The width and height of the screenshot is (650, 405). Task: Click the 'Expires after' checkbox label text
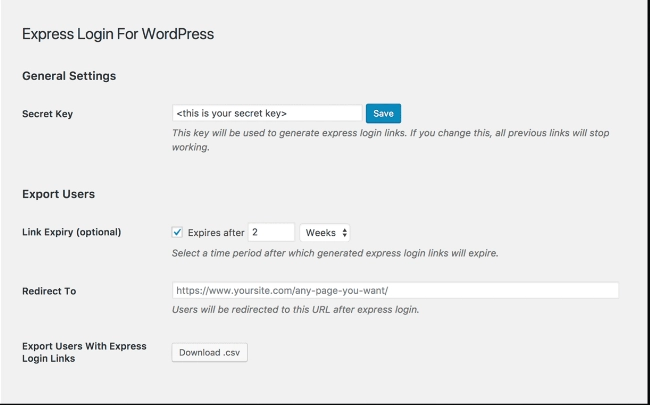pyautogui.click(x=216, y=233)
